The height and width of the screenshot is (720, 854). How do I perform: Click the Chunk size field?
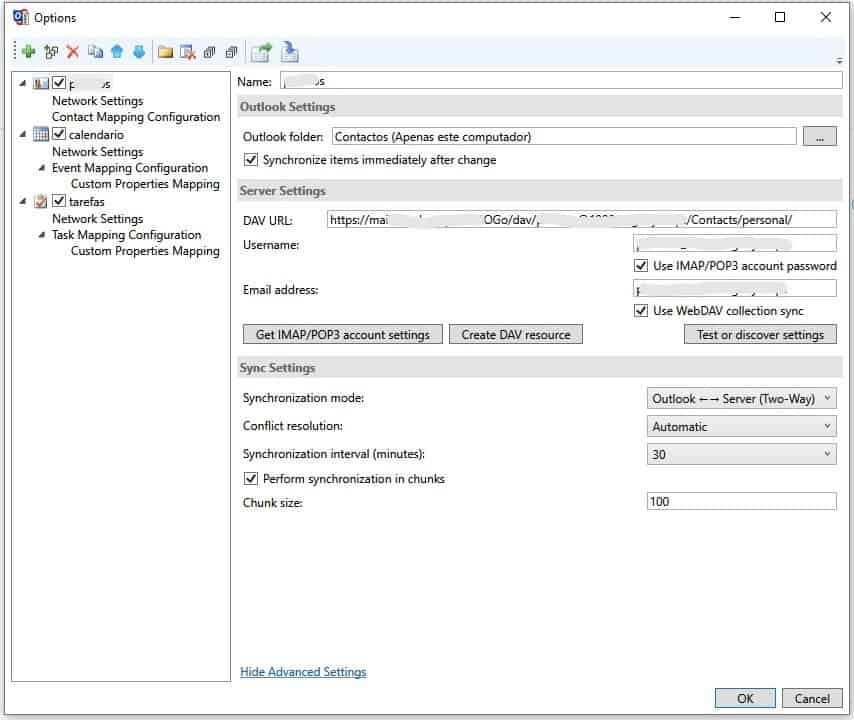(x=741, y=501)
